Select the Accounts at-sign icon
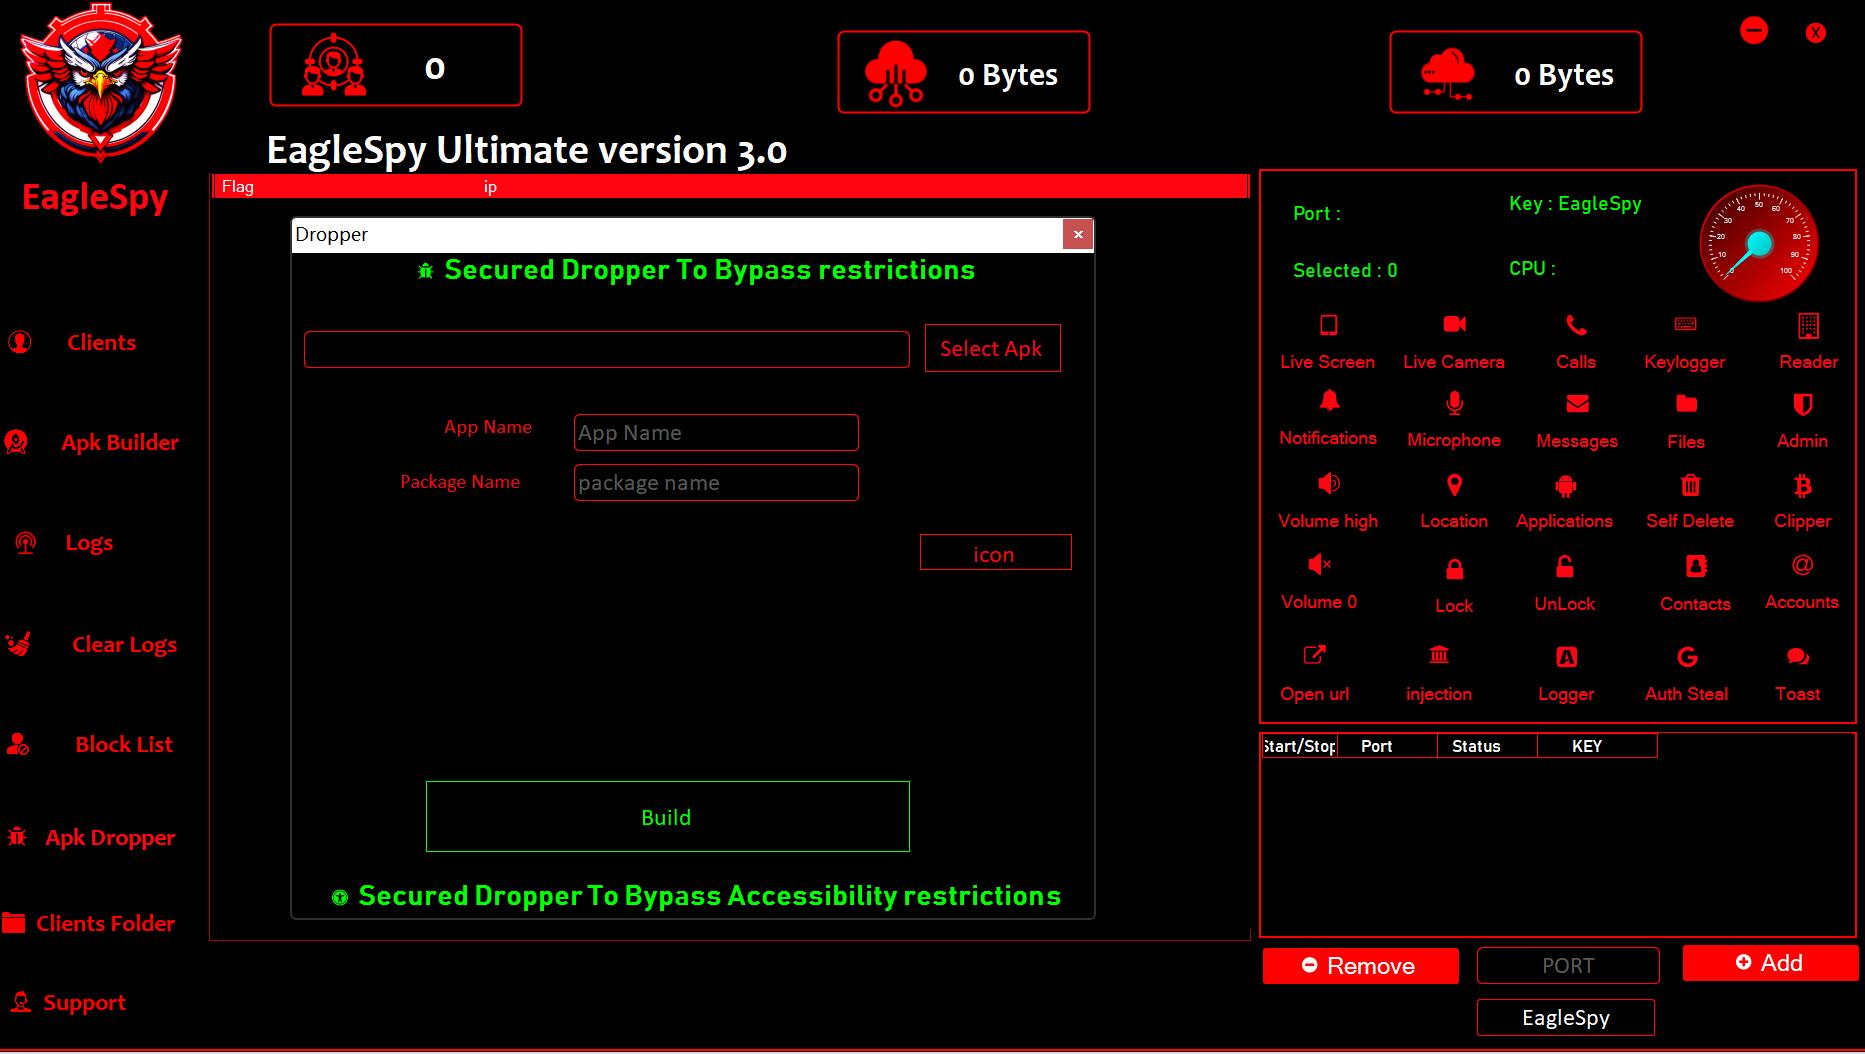 pos(1802,565)
